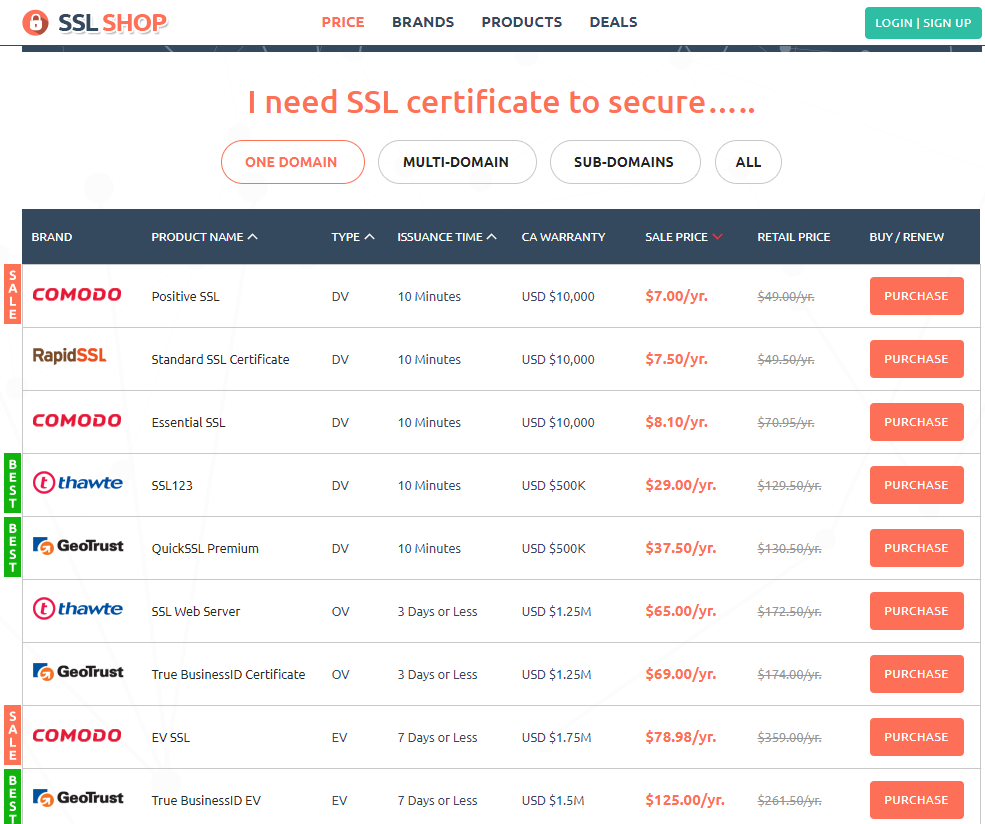Click the Thawte logo in SSL123 row
Image resolution: width=985 pixels, height=824 pixels.
pyautogui.click(x=77, y=482)
